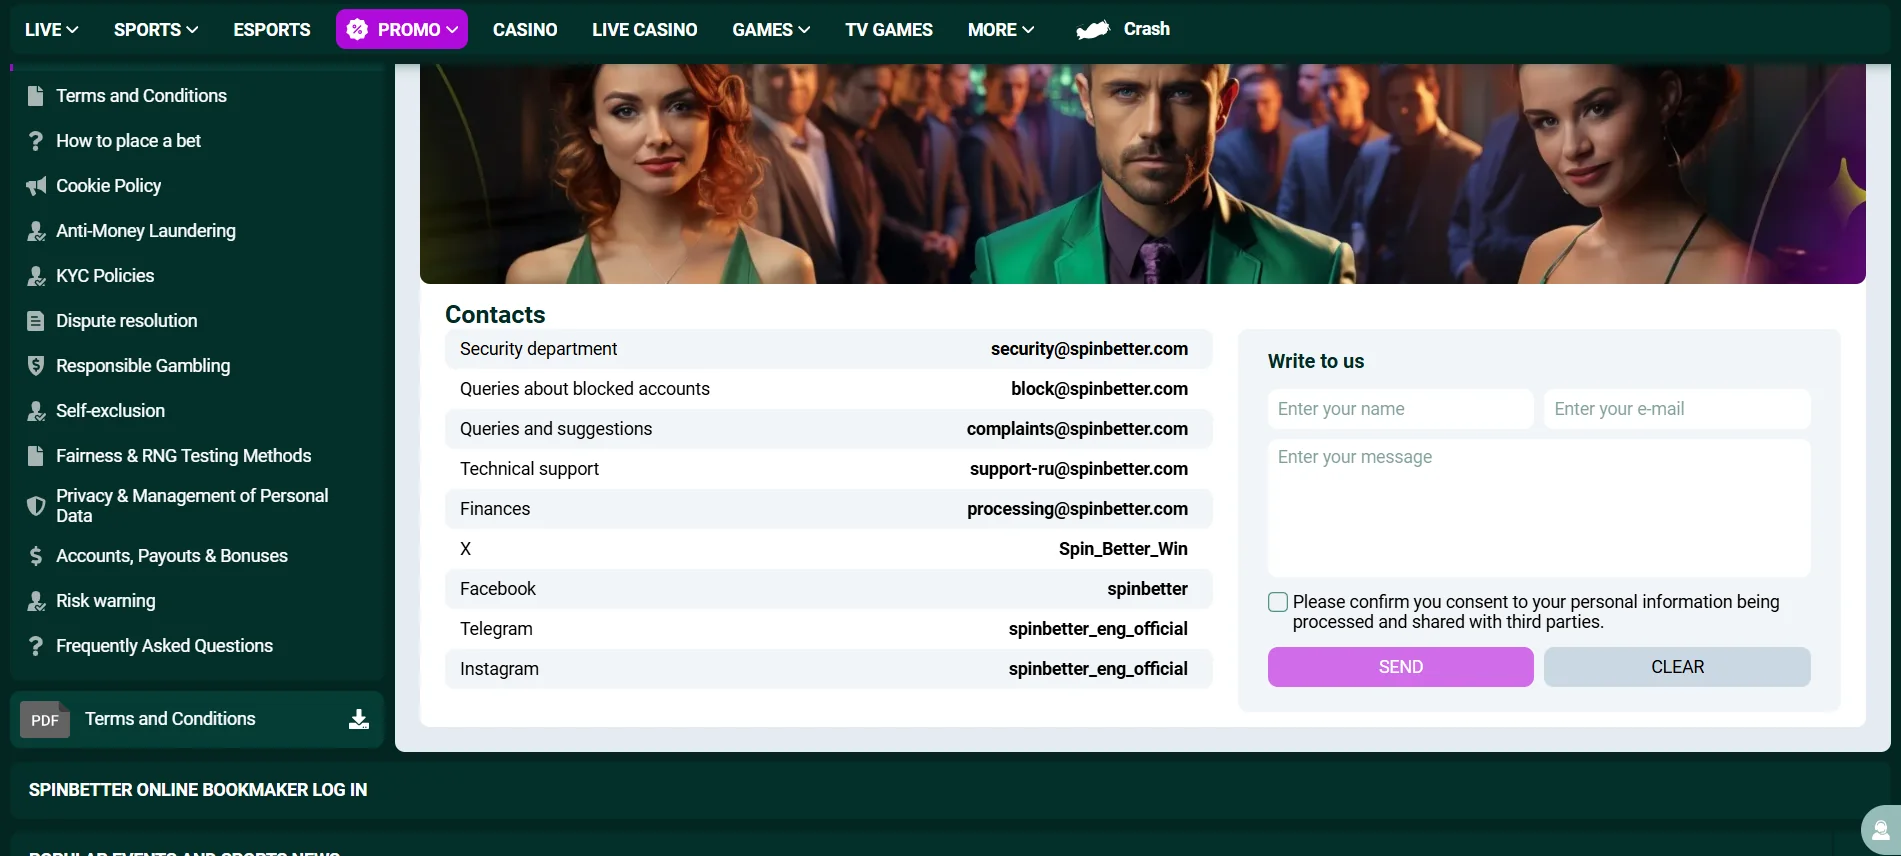Click the dollar icon beside Accounts, Payouts & Bonuses

(36, 556)
